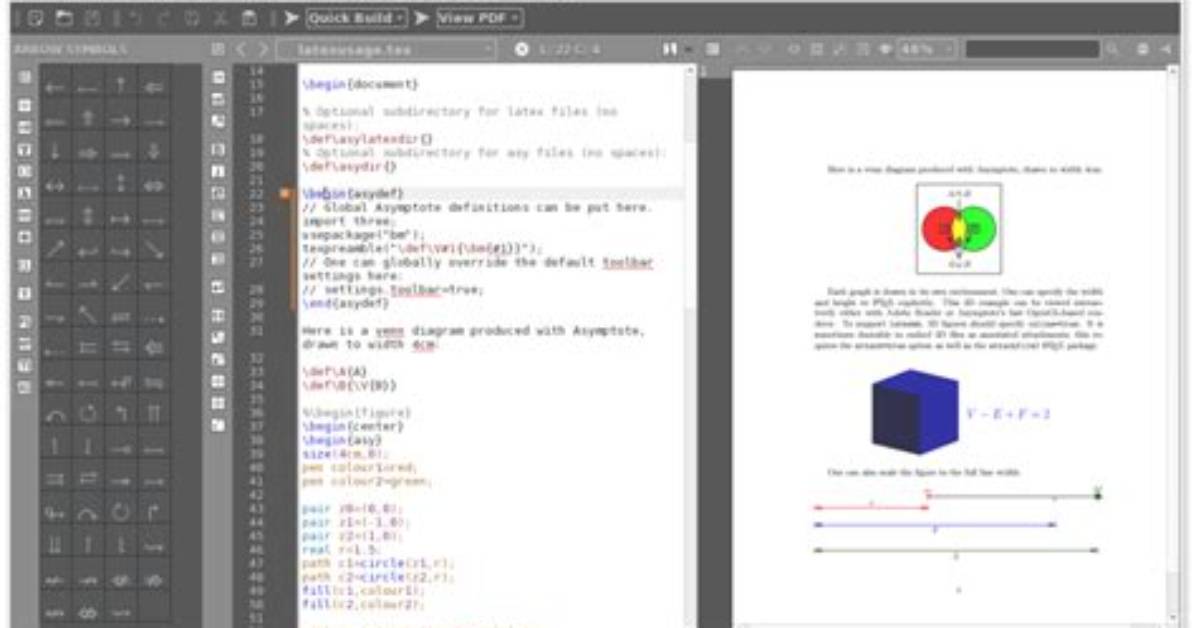Click the orange bookmark marker at line 22
The height and width of the screenshot is (628, 1196).
click(x=285, y=194)
